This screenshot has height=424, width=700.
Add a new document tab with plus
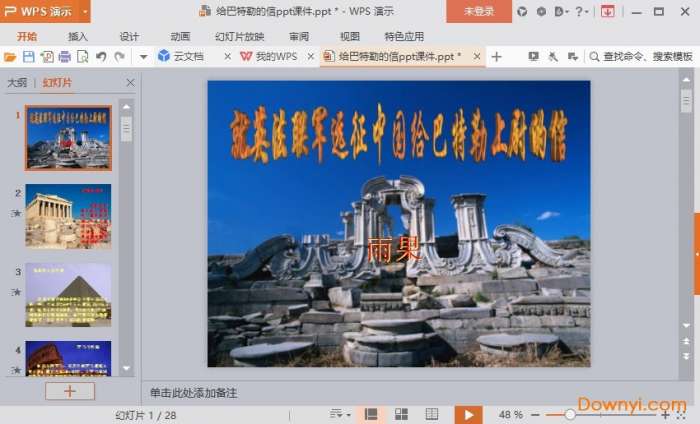496,57
